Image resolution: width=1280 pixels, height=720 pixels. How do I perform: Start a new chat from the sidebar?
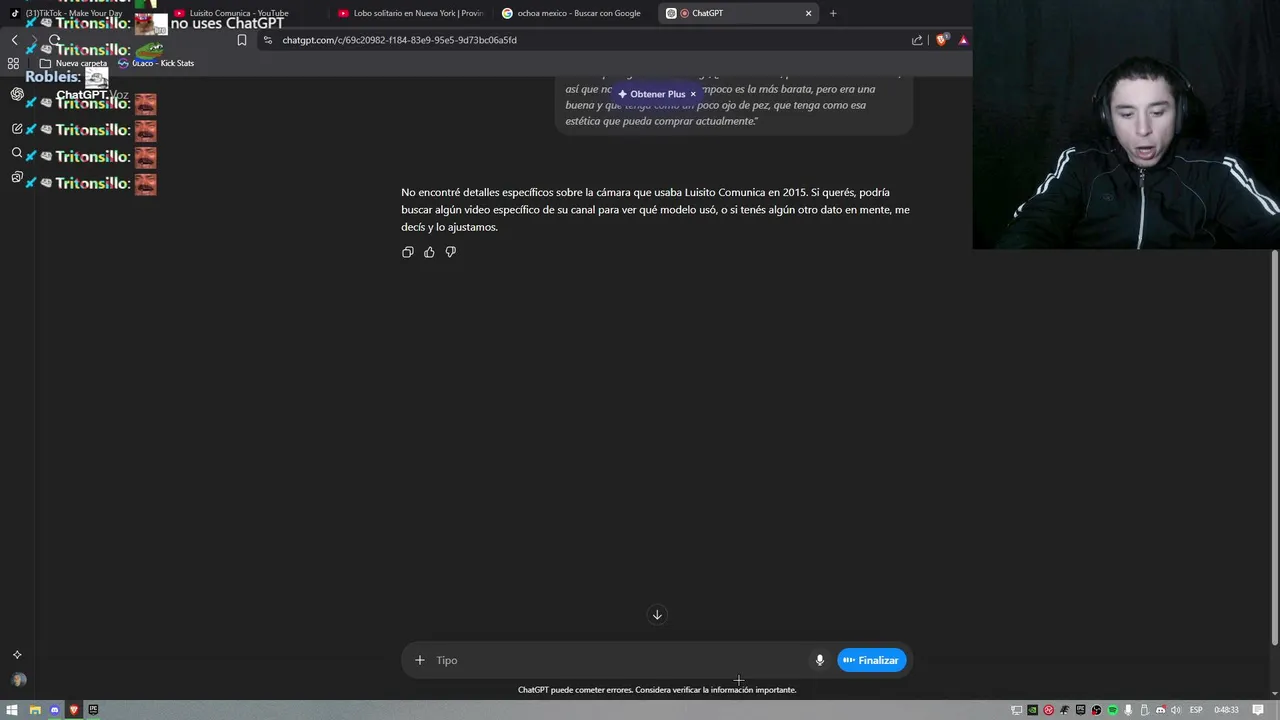[17, 129]
